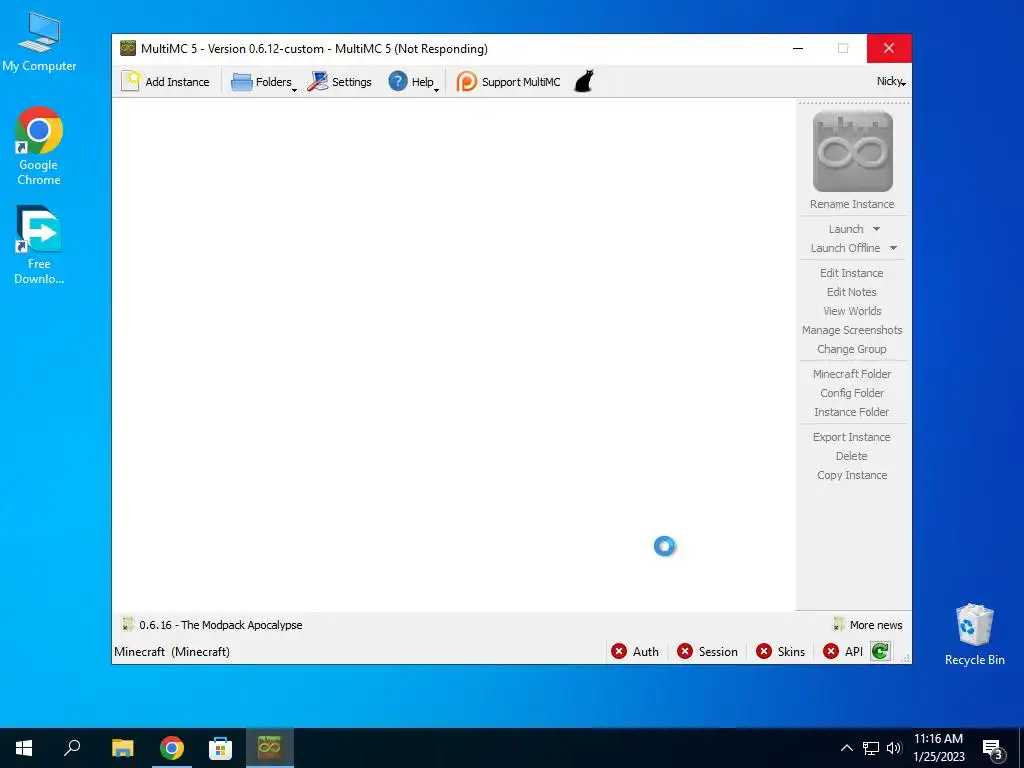Click Rename Instance label

pyautogui.click(x=852, y=204)
